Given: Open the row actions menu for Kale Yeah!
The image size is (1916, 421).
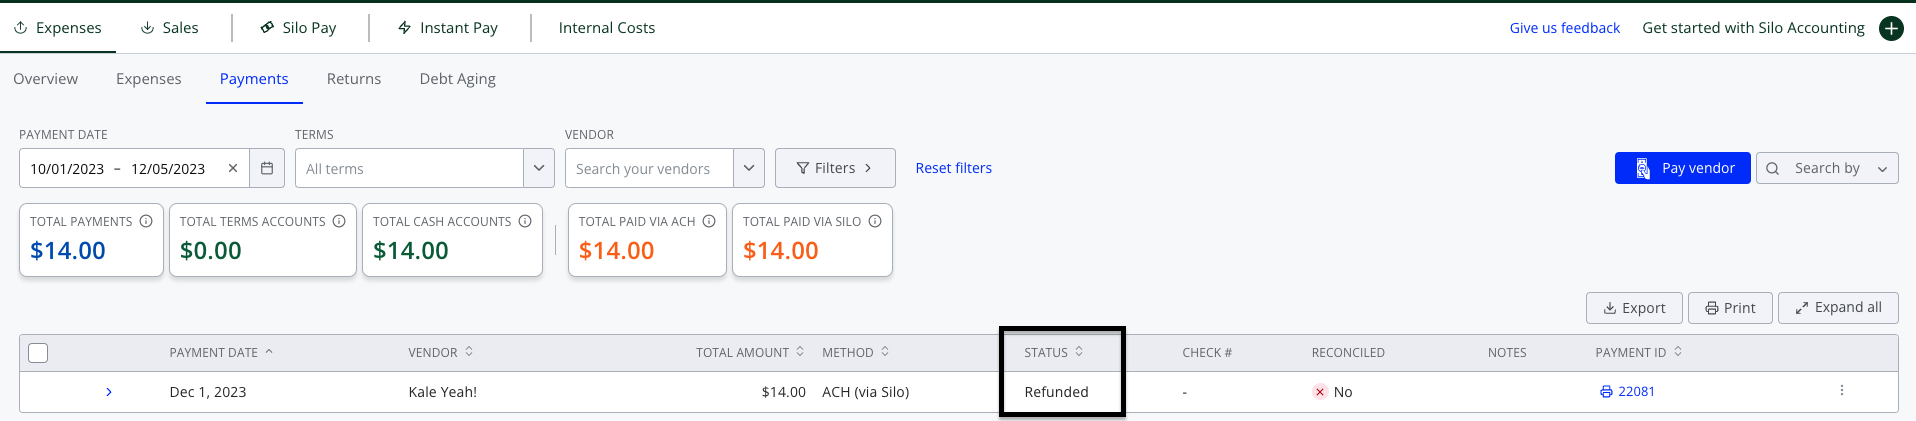Looking at the screenshot, I should (x=1842, y=391).
